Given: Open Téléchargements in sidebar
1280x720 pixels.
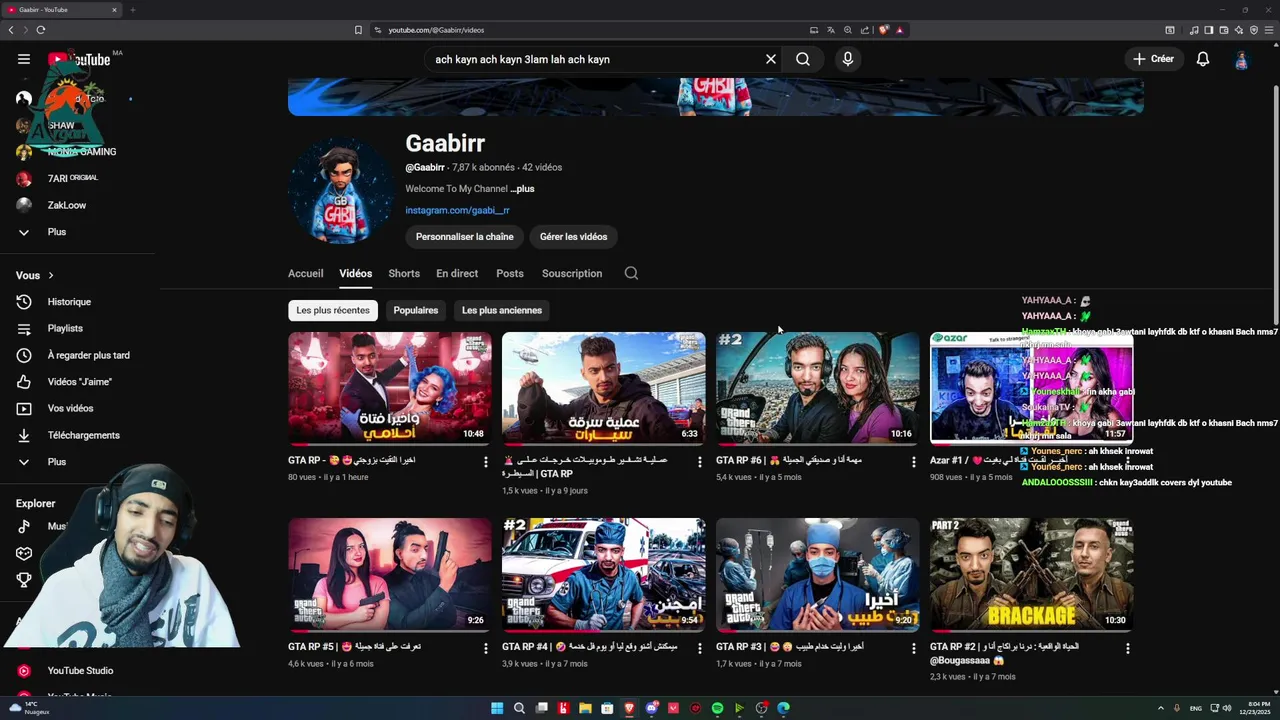Looking at the screenshot, I should (78, 435).
